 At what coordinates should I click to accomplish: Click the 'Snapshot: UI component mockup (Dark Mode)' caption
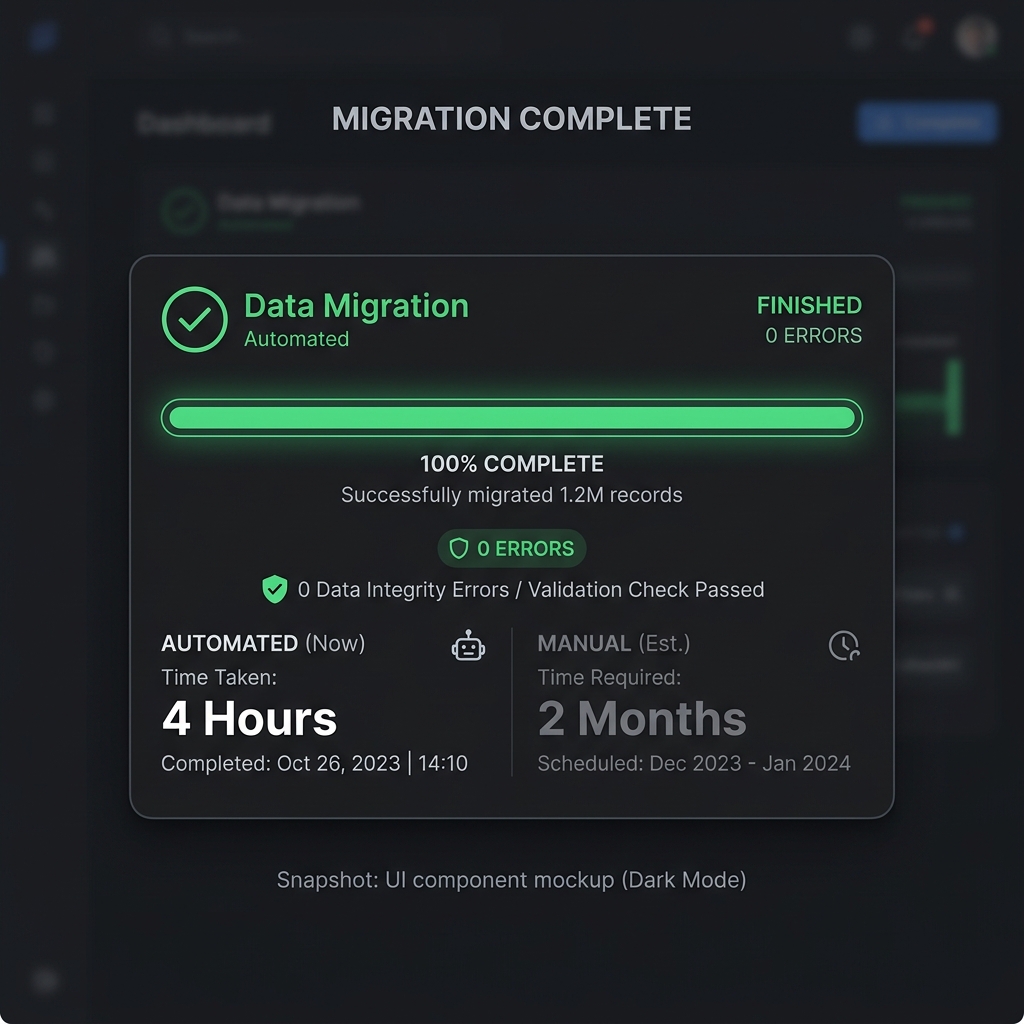click(x=511, y=880)
